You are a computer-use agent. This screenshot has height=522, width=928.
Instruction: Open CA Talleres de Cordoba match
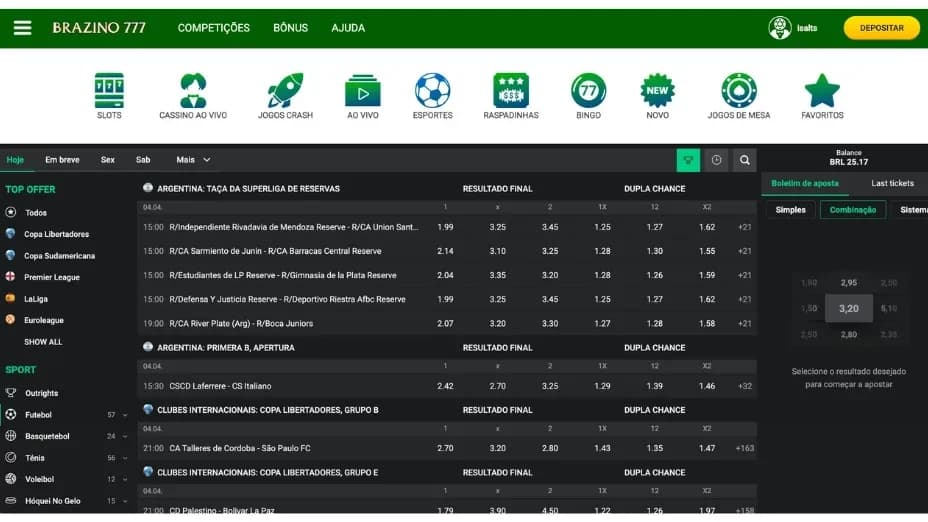[x=240, y=449]
